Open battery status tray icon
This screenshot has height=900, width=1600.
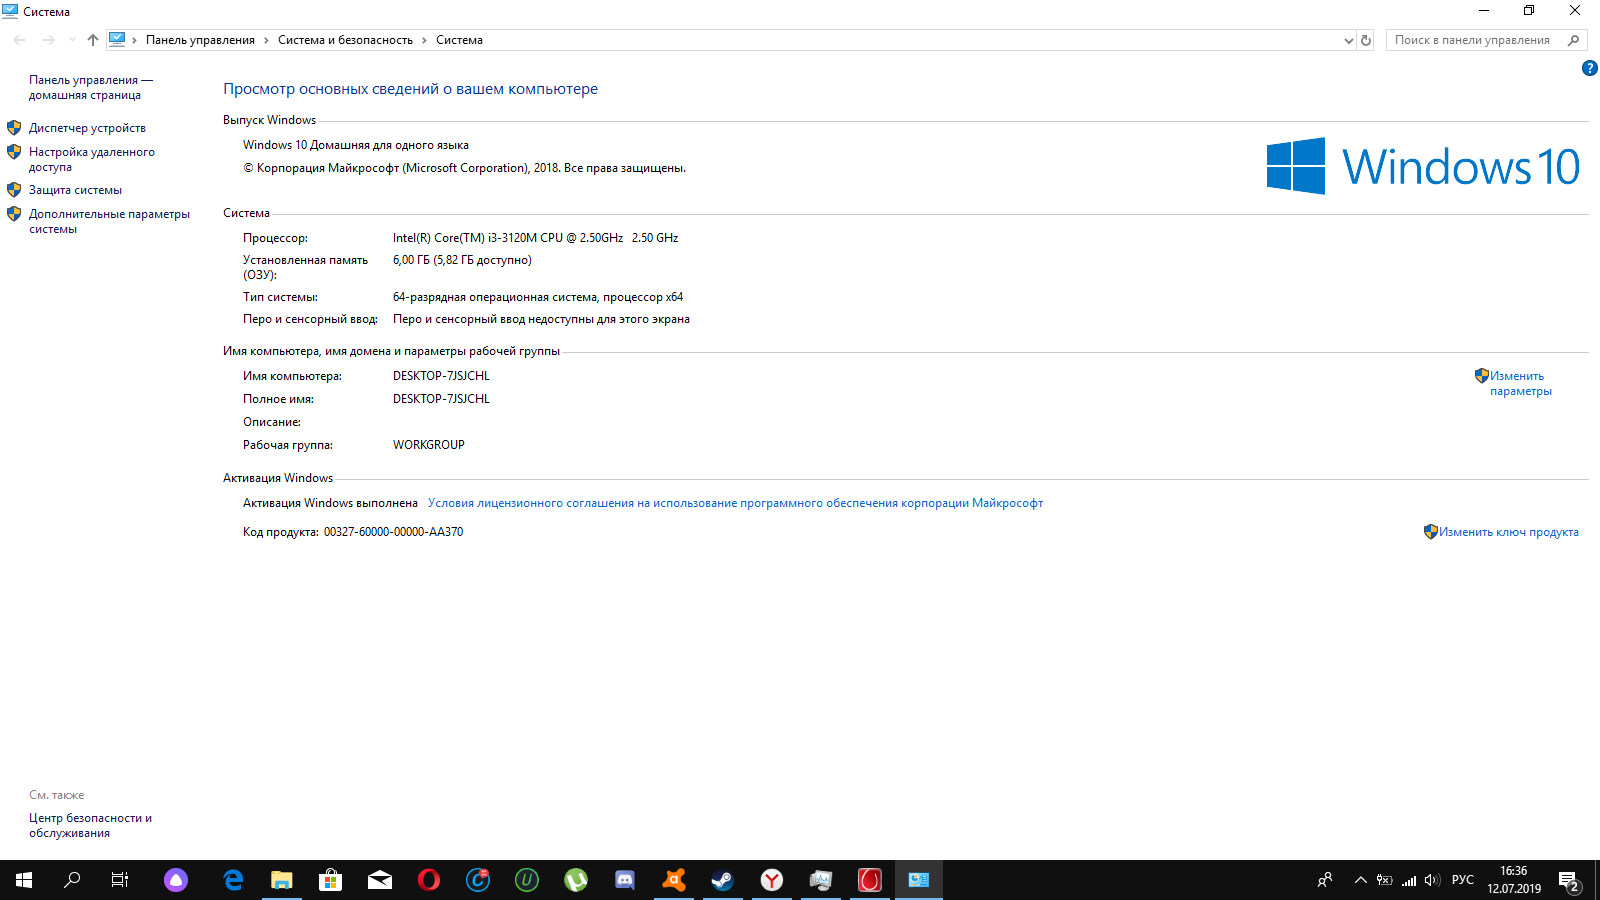click(x=1384, y=880)
